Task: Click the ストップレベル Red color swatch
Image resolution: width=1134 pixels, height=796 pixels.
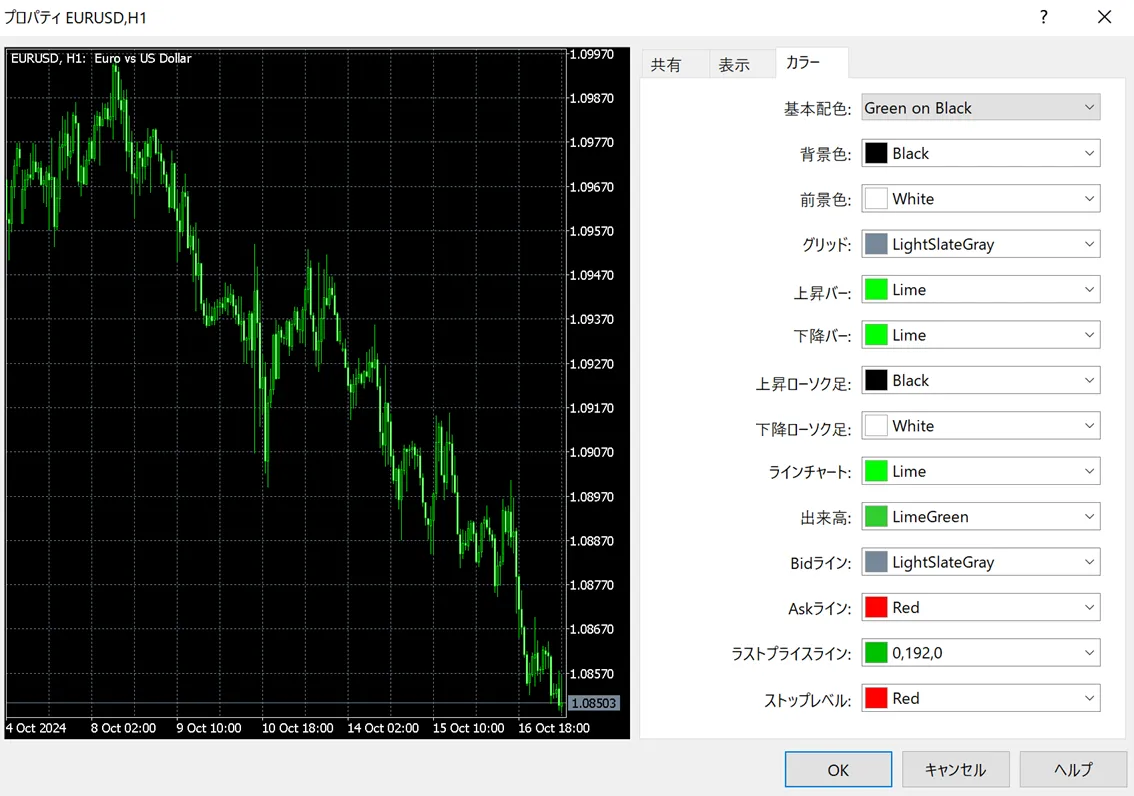Action: click(876, 699)
